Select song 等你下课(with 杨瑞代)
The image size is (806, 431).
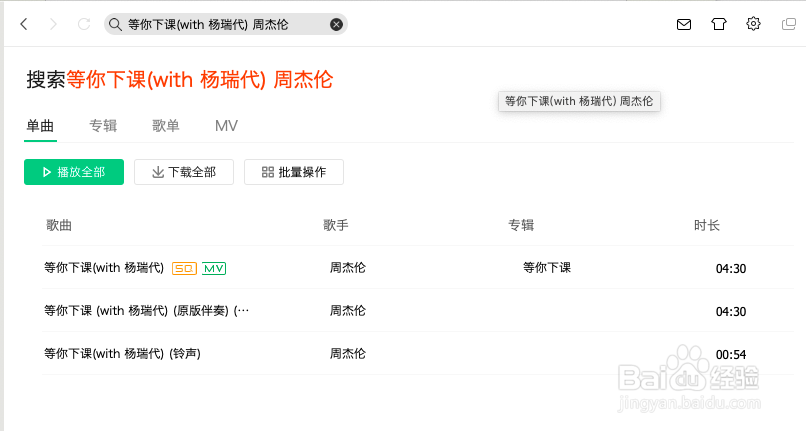104,268
